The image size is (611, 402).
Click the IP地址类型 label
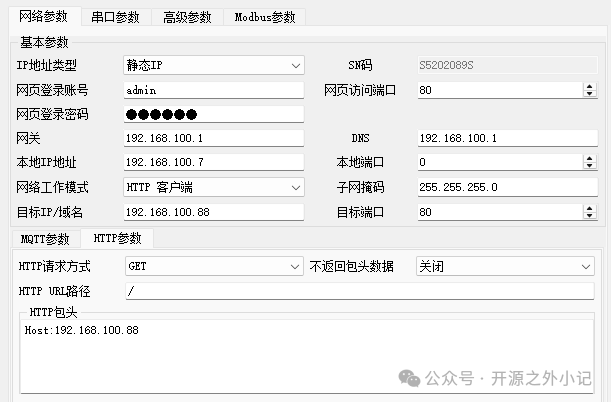click(46, 65)
